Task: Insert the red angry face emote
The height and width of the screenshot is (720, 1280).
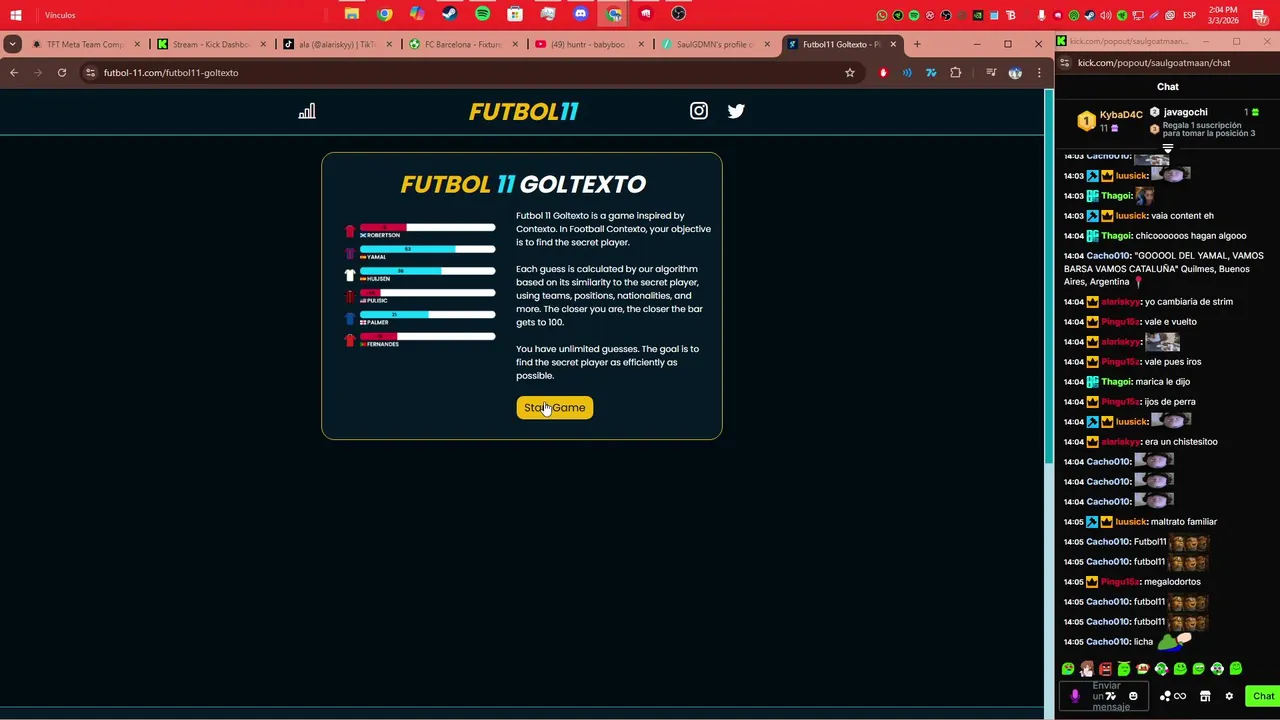Action: 1105,669
